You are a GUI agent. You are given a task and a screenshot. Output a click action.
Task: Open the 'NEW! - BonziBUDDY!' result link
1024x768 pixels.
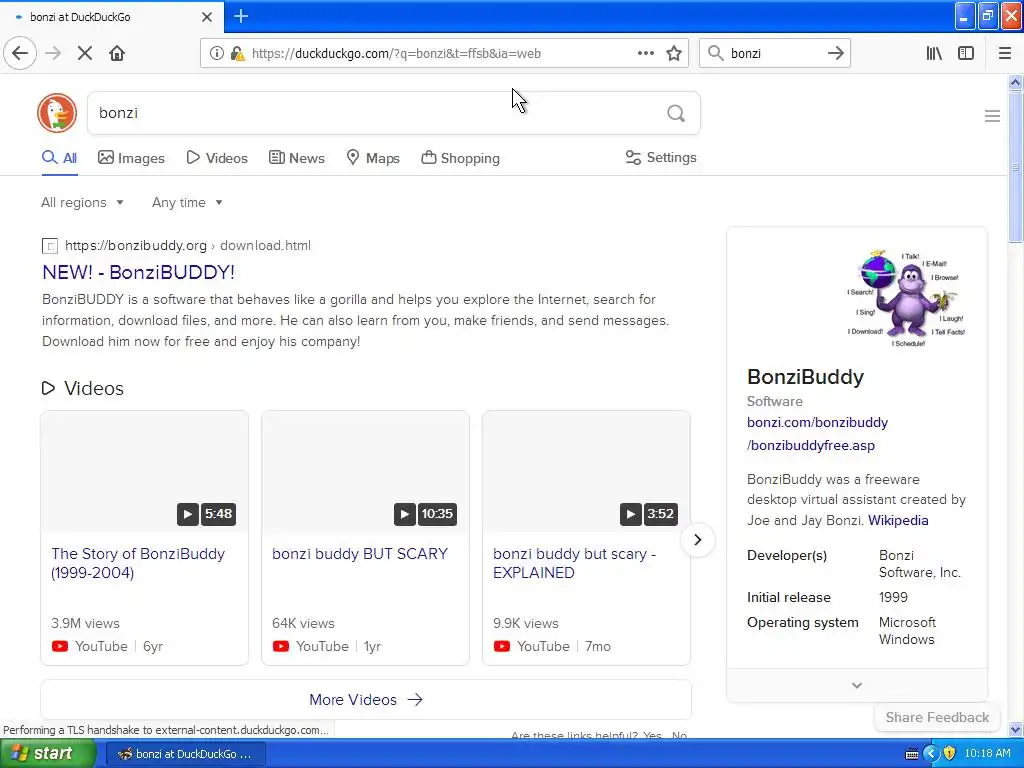(138, 272)
